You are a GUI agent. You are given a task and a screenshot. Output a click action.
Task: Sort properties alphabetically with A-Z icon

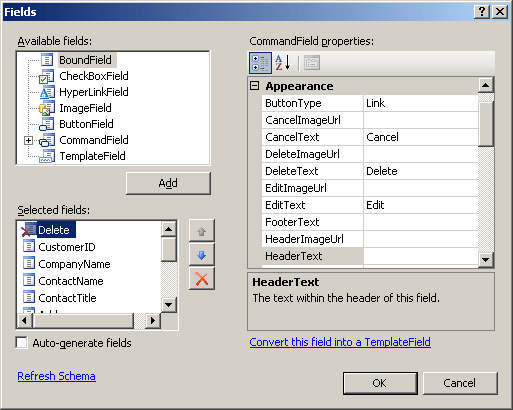[283, 63]
